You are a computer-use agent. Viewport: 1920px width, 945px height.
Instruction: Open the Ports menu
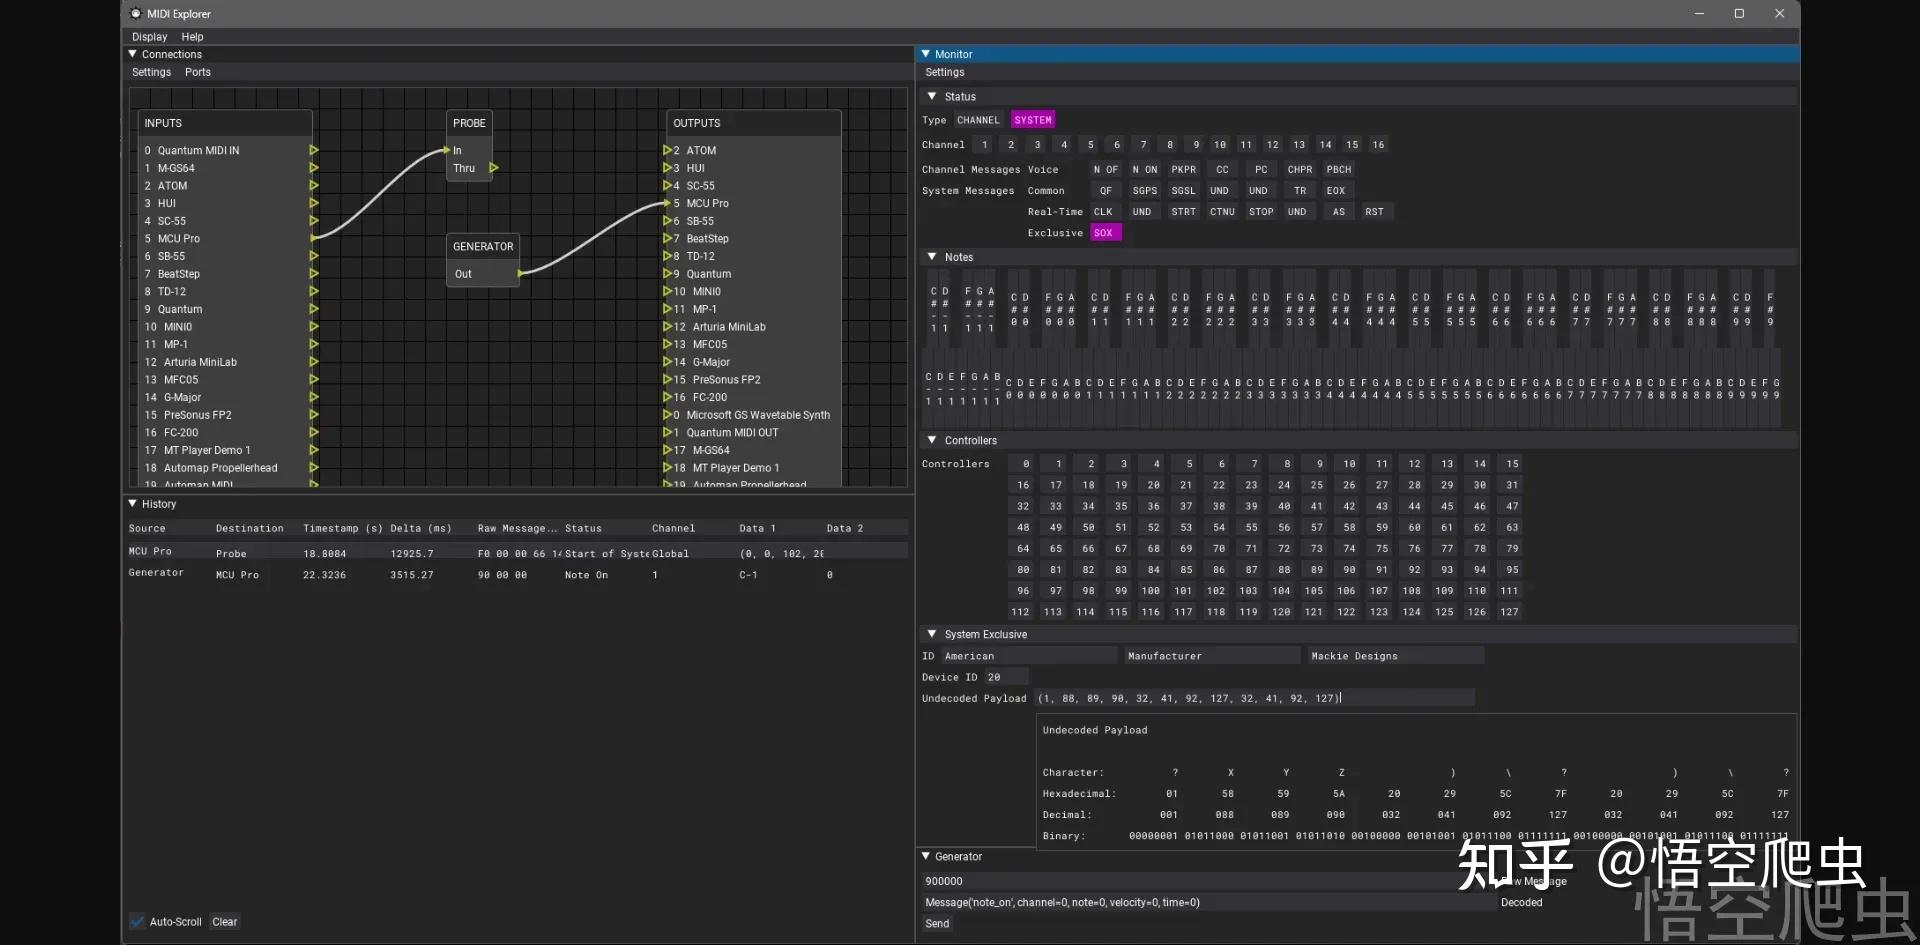point(198,72)
